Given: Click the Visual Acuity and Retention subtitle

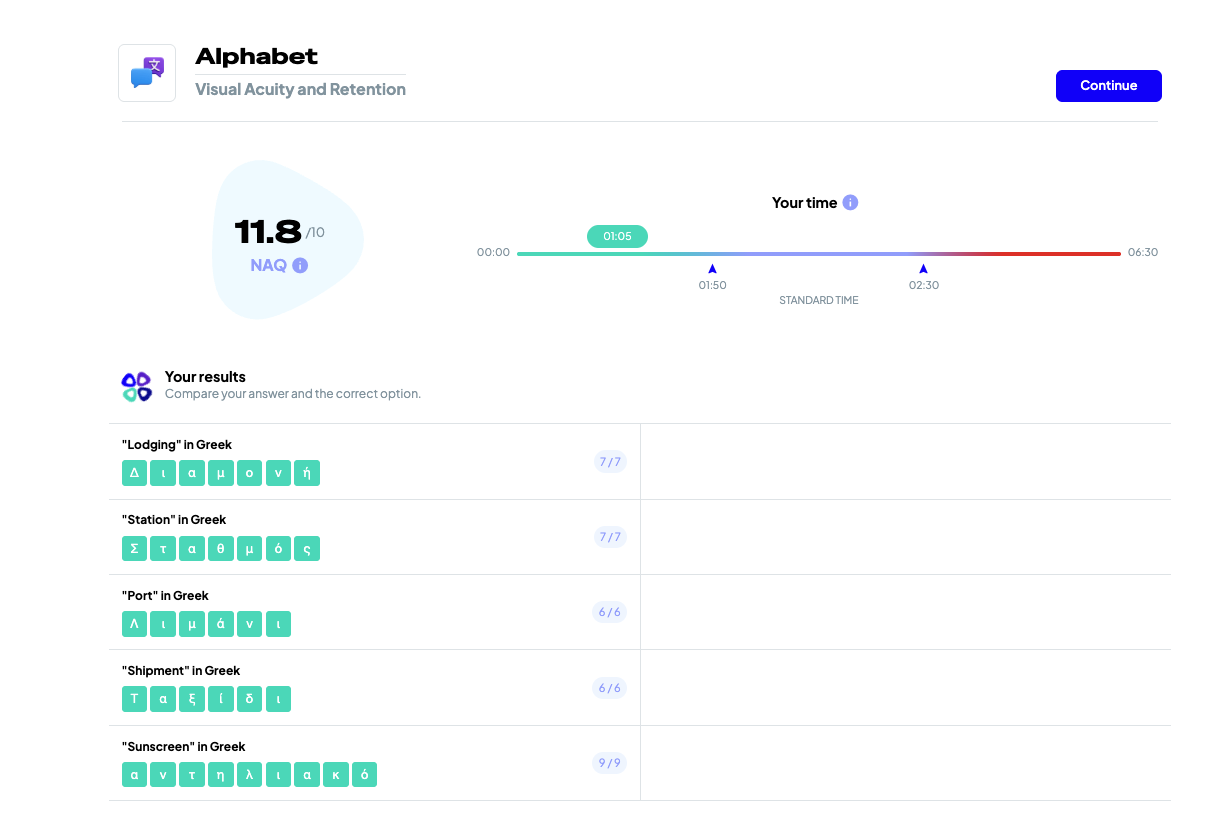Looking at the screenshot, I should [300, 89].
